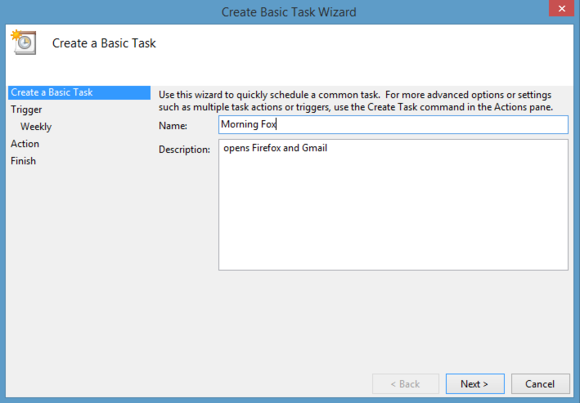Click the large 'Create a Basic Task' heading
This screenshot has width=580, height=403.
[104, 43]
